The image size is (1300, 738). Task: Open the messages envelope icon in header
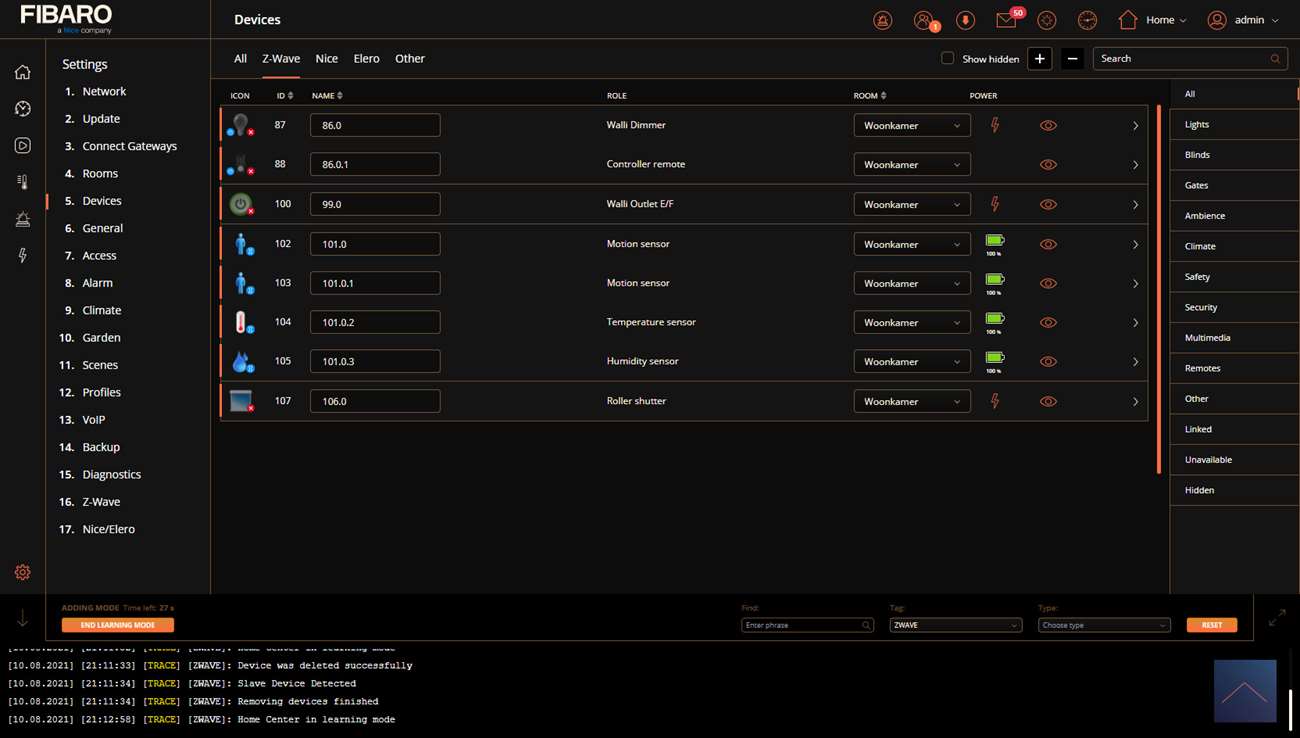point(1006,20)
